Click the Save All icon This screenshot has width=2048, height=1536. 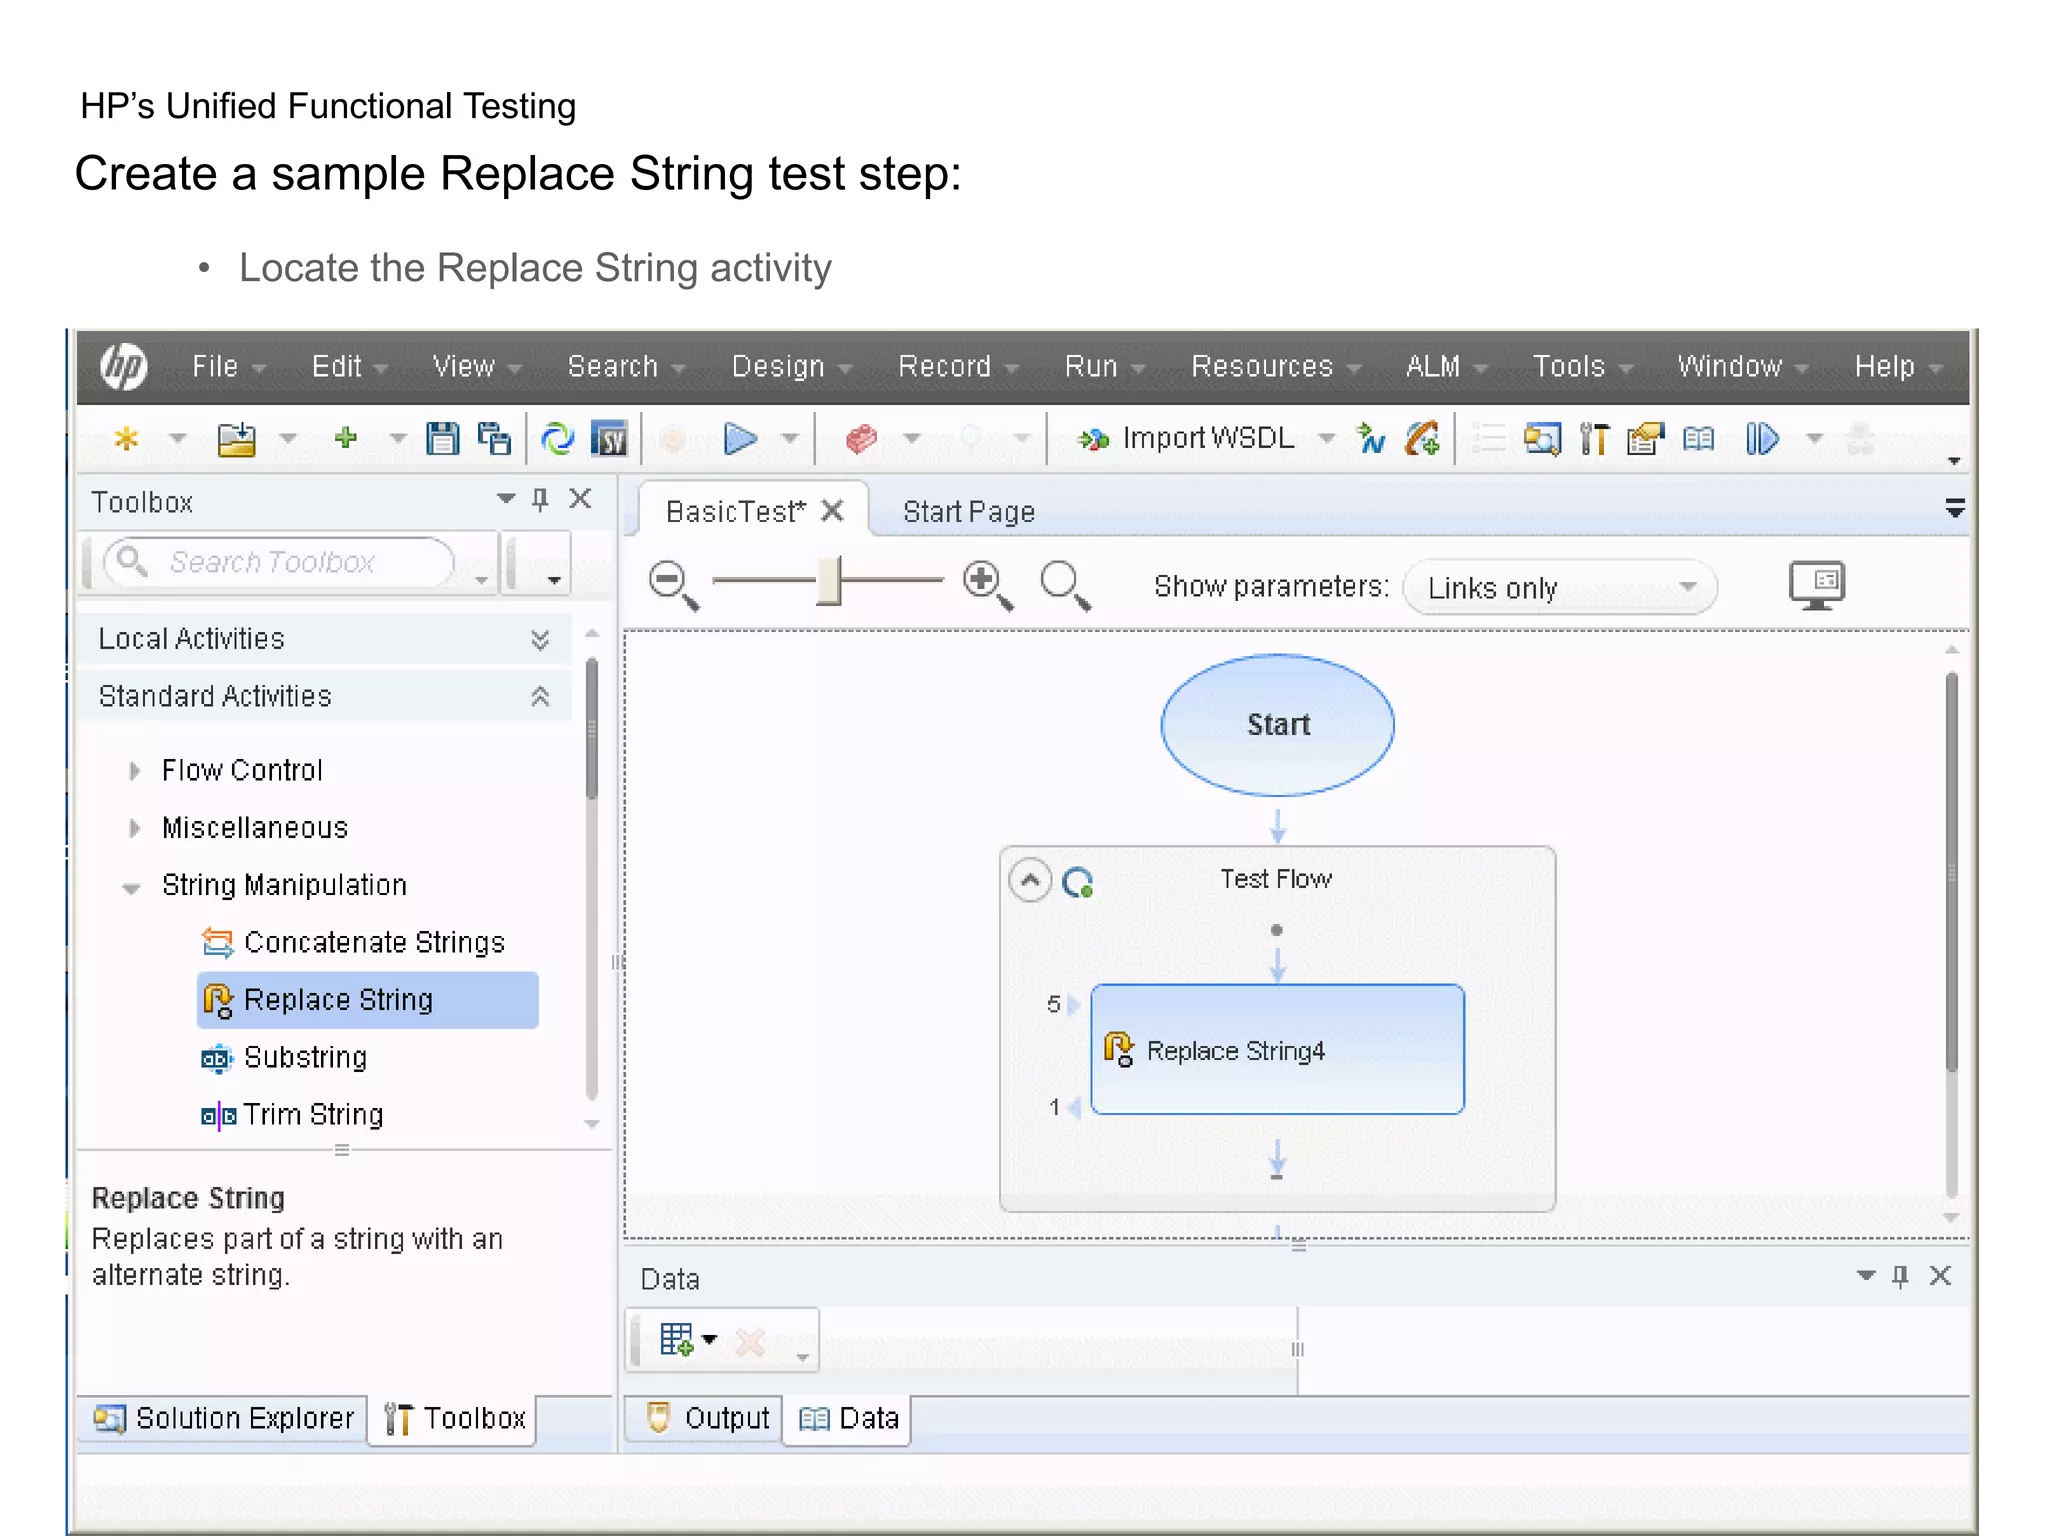point(494,439)
